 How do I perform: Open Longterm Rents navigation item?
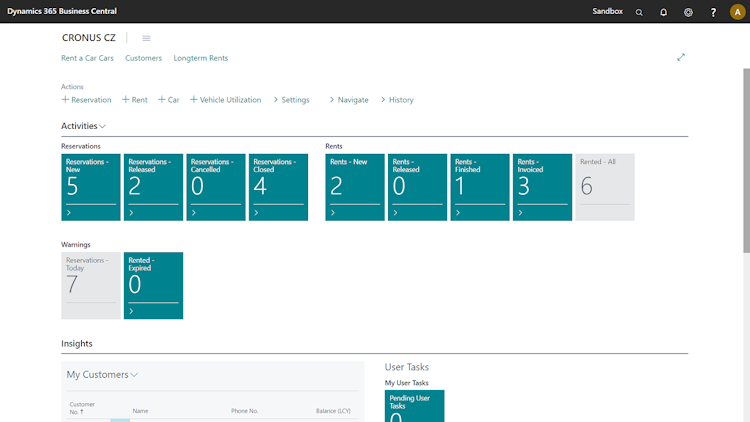(x=201, y=58)
